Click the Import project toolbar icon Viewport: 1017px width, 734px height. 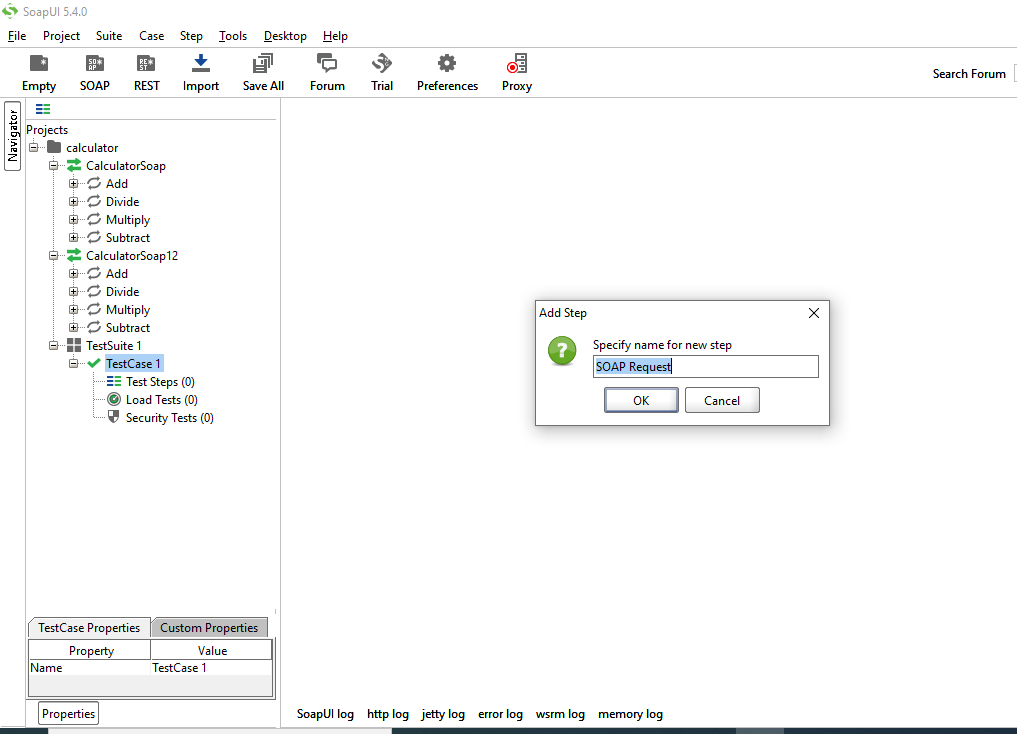(201, 64)
